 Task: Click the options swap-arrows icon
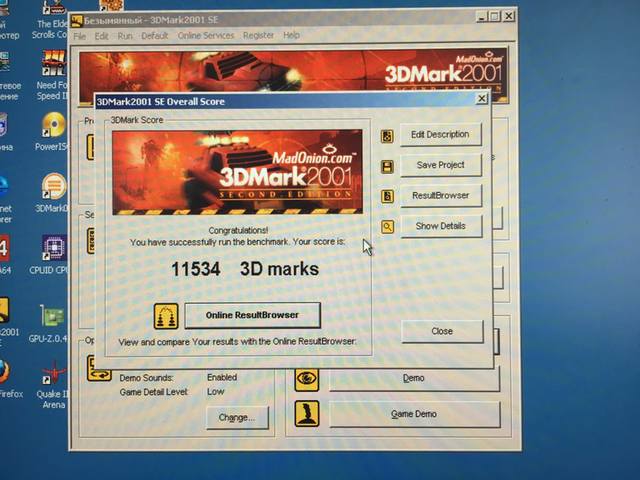pos(99,368)
